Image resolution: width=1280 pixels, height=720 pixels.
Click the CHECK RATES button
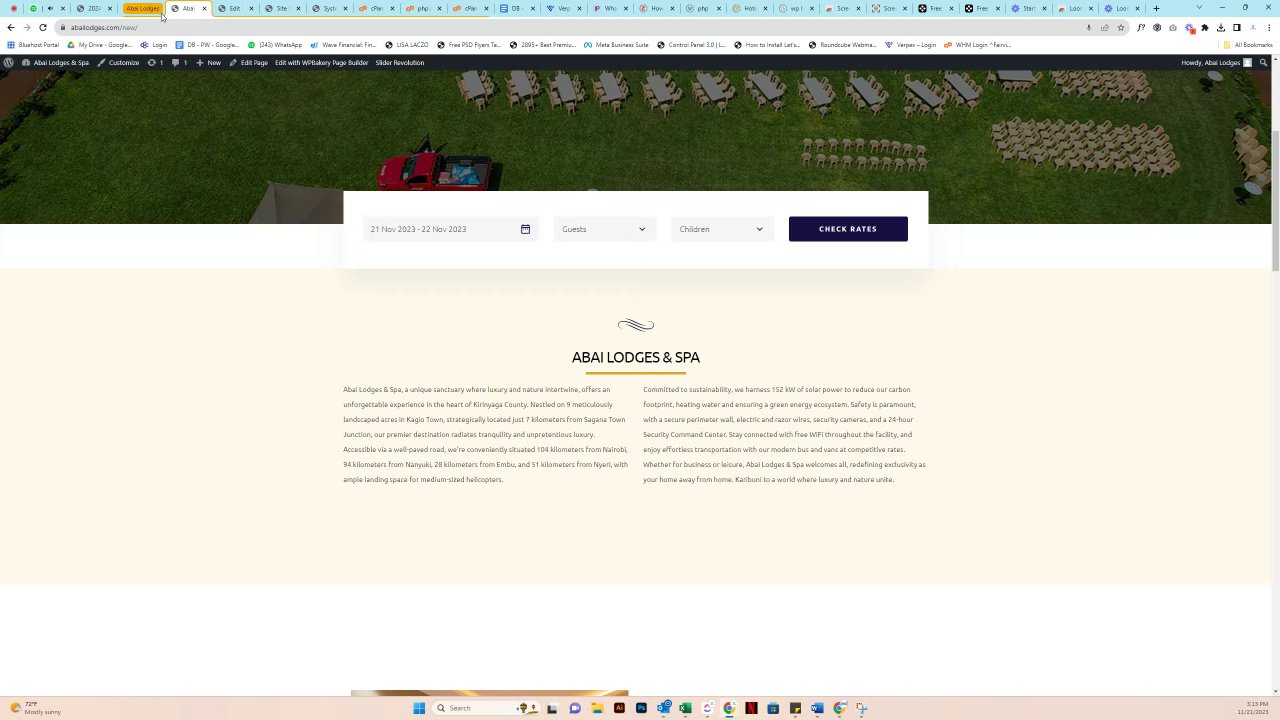click(x=848, y=229)
